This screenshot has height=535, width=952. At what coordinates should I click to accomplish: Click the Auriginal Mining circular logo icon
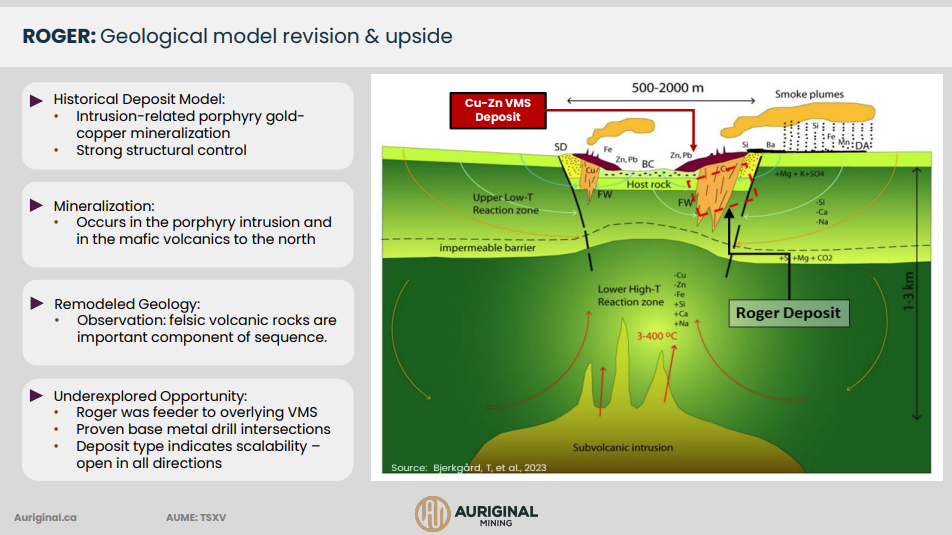point(433,513)
